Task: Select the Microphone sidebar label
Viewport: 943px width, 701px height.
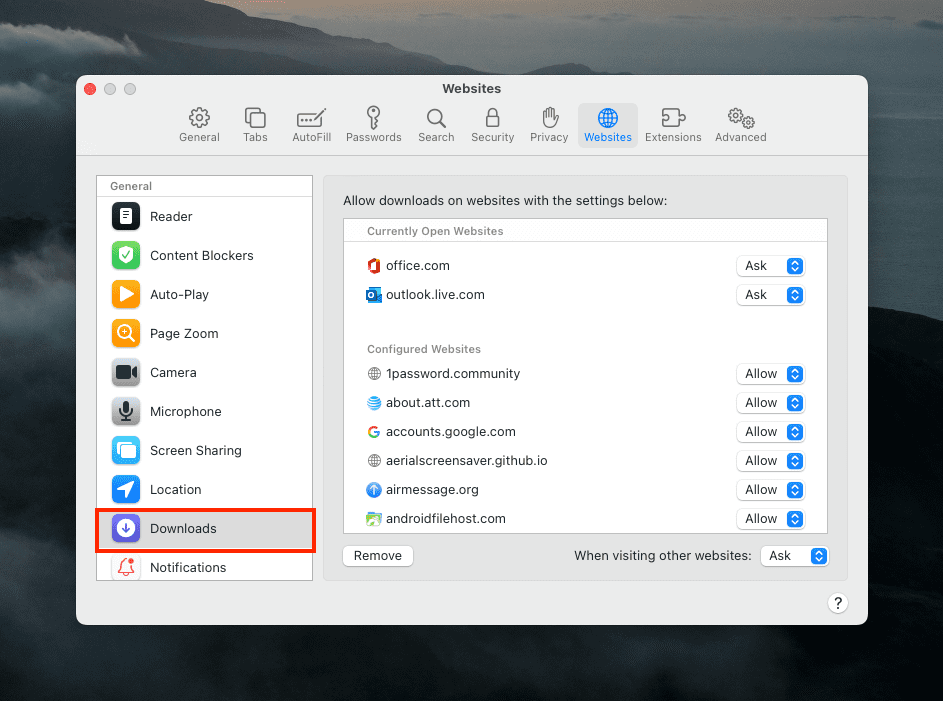Action: tap(185, 411)
